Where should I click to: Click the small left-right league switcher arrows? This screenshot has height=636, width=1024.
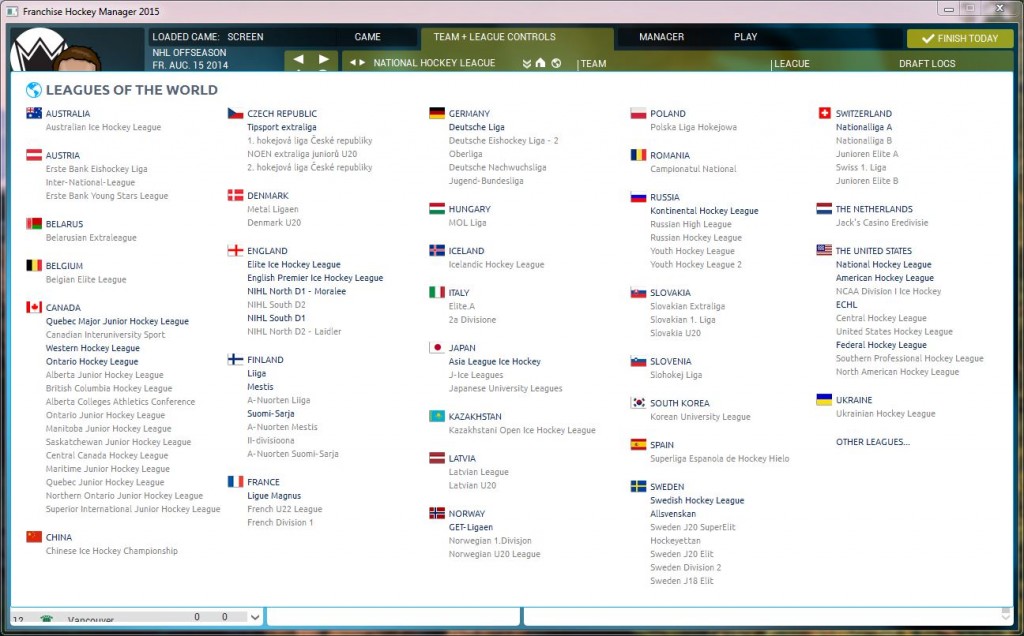[357, 63]
